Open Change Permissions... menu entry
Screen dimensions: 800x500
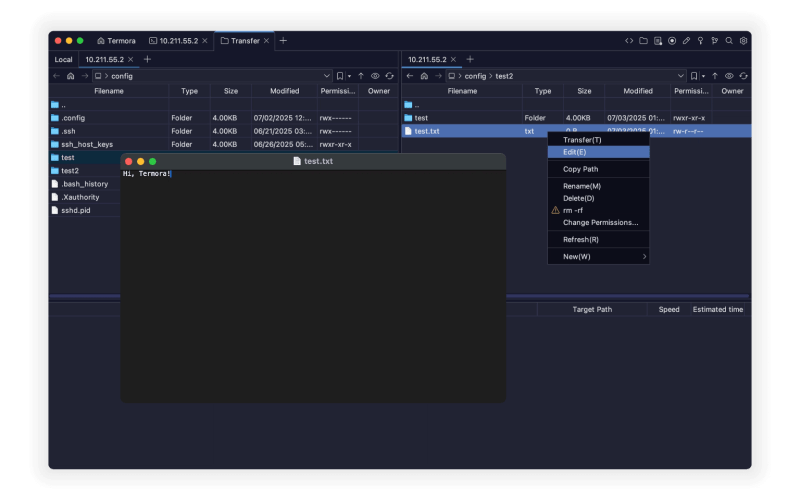598,222
